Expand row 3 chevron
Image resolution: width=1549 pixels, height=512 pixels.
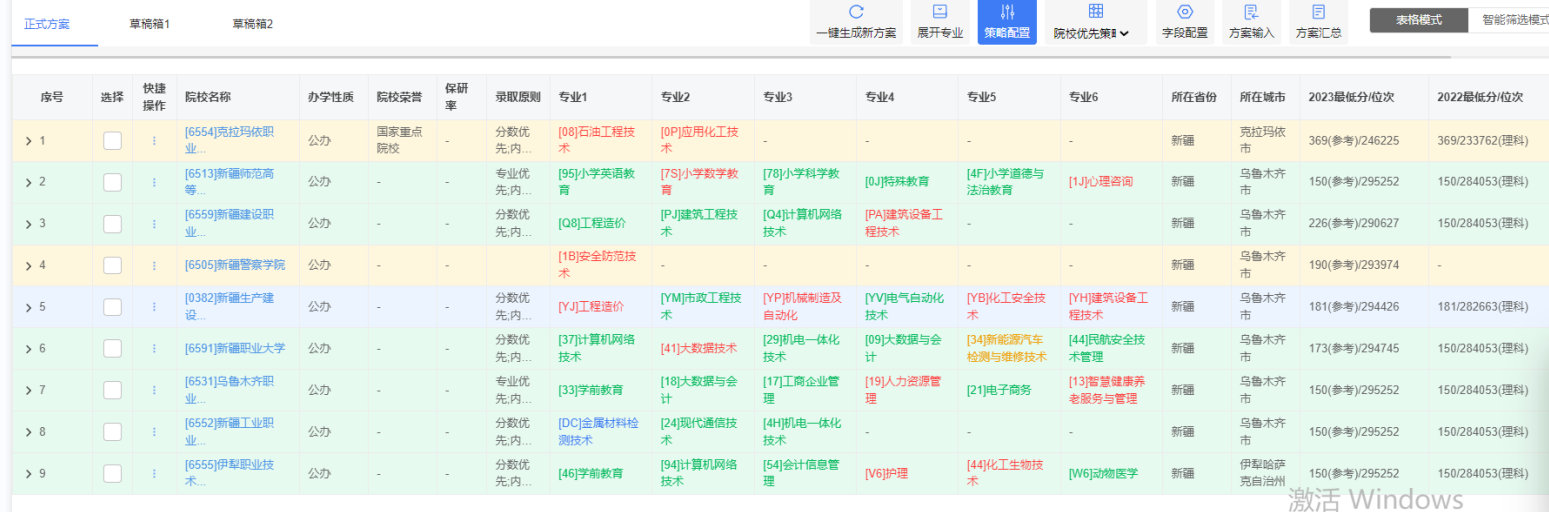(28, 224)
